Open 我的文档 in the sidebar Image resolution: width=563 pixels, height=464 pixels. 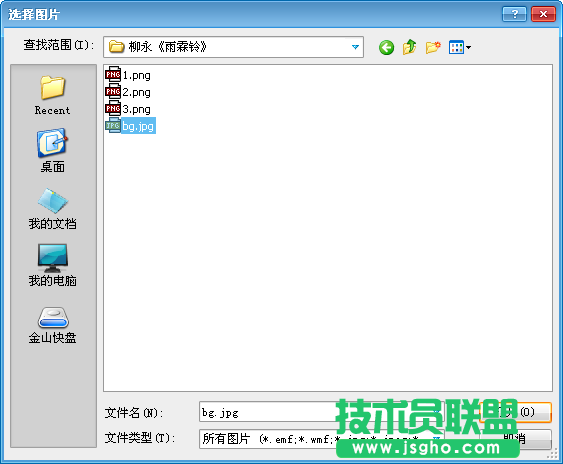coord(52,209)
